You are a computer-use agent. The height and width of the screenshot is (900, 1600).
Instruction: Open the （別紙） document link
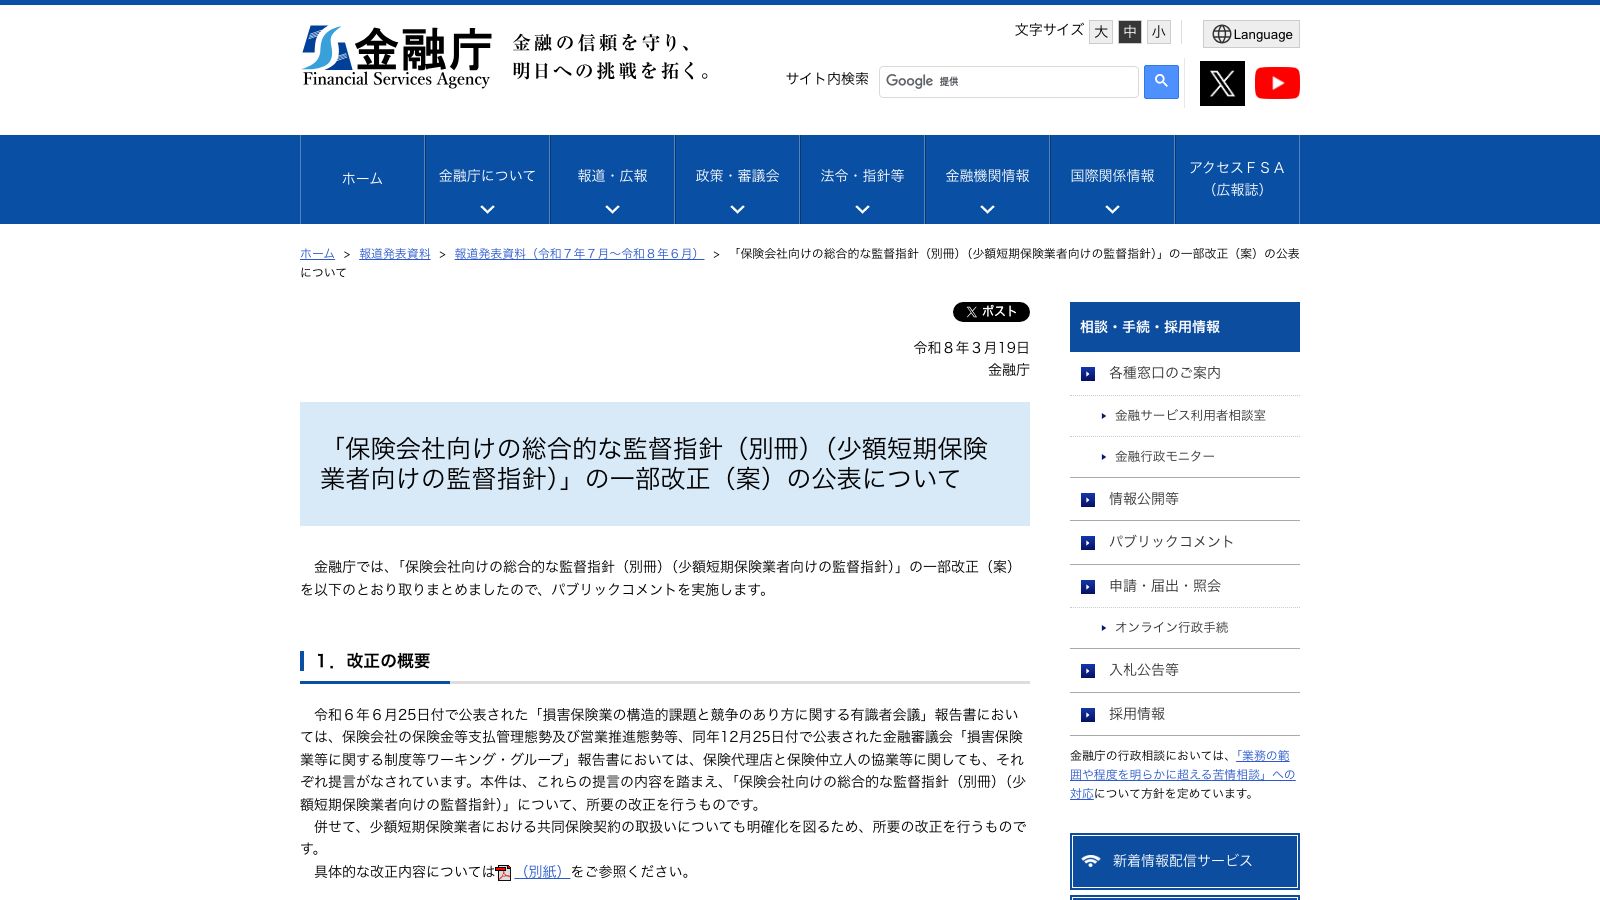coord(542,872)
